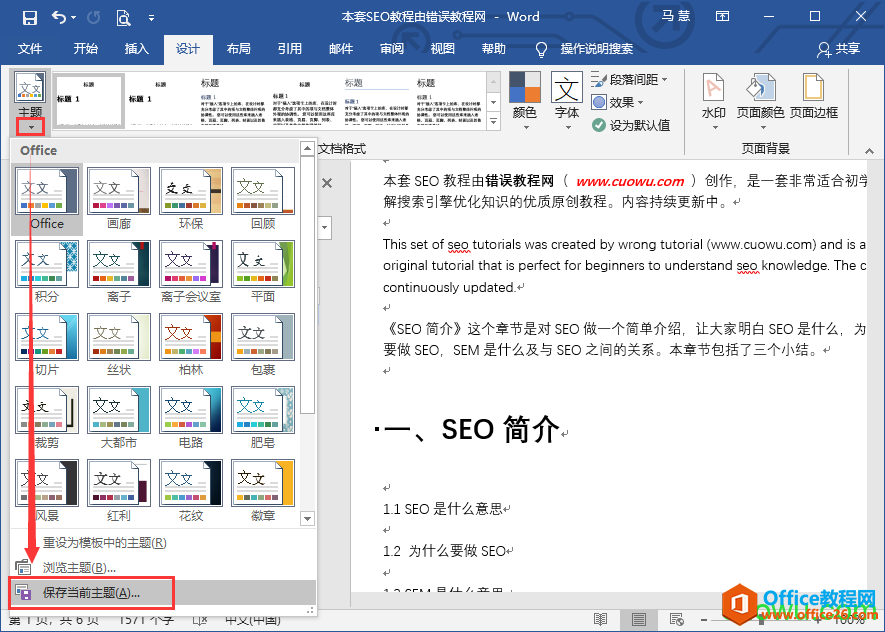
Task: Collapse the ribbon with the chevron
Action: [869, 151]
